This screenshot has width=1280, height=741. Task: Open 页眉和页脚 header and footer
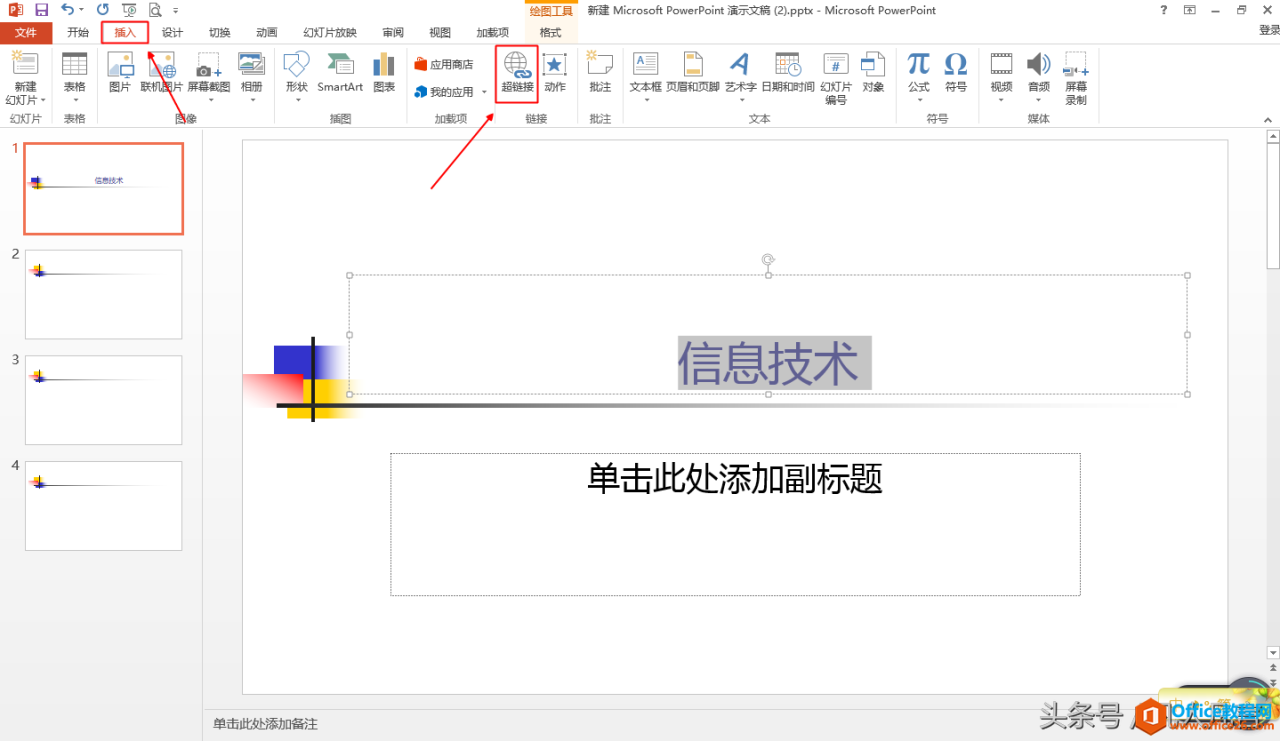pos(693,72)
